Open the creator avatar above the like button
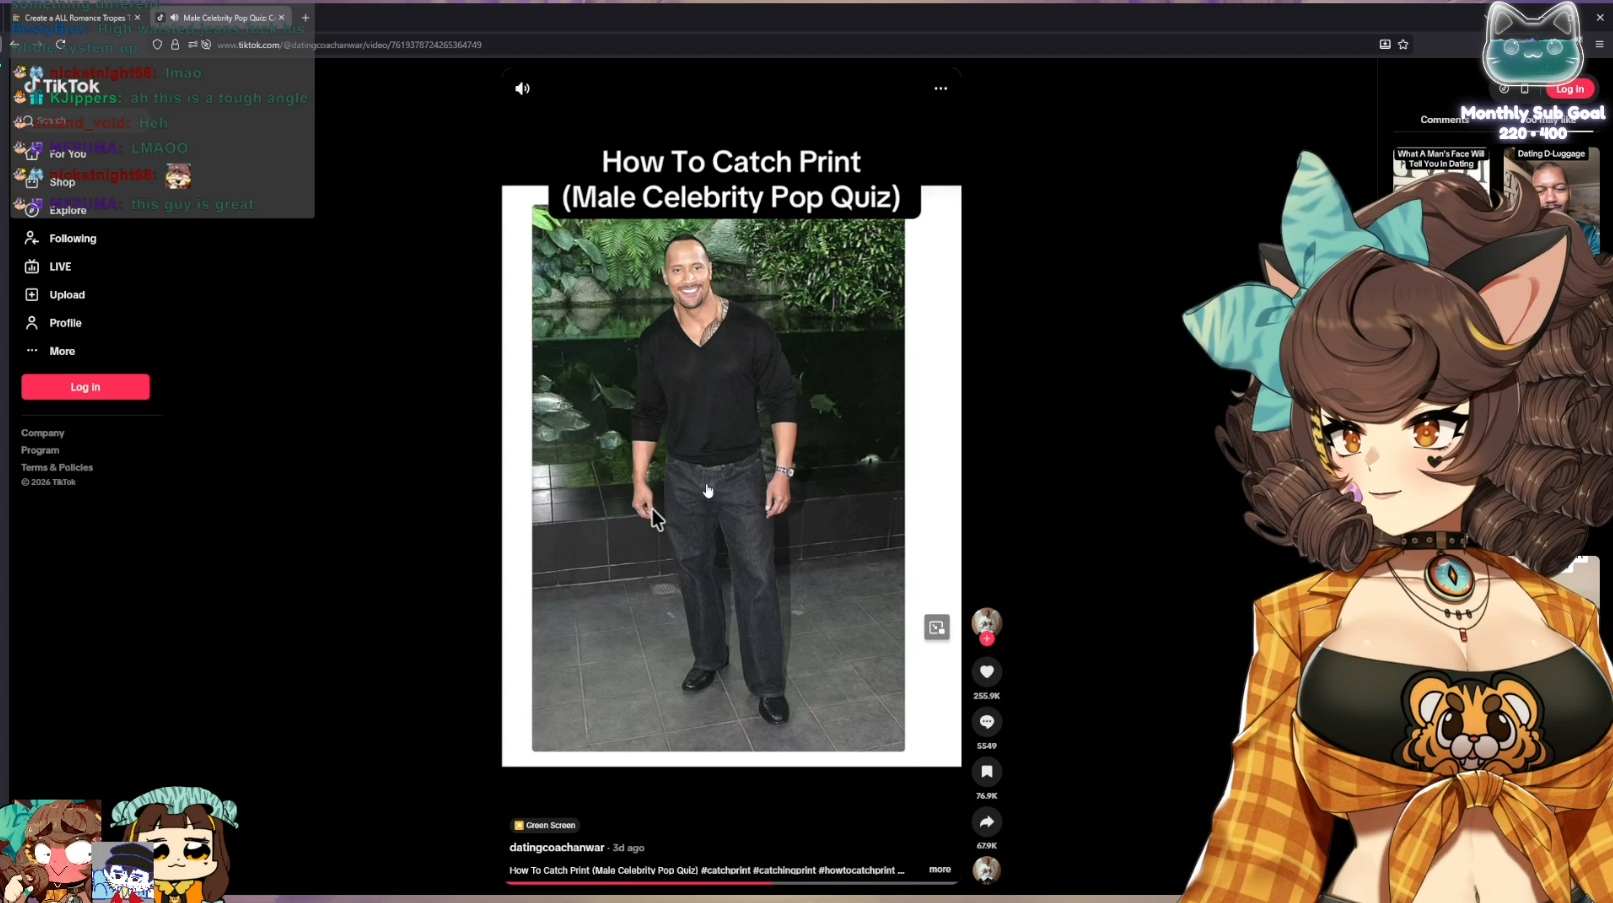Image resolution: width=1613 pixels, height=903 pixels. pyautogui.click(x=986, y=621)
